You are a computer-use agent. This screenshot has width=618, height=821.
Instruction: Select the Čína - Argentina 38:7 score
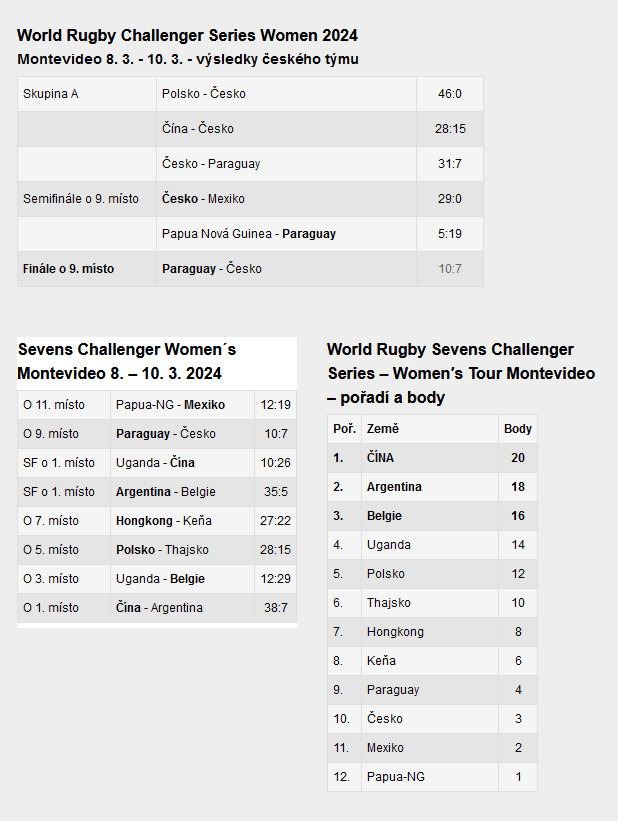pos(274,608)
